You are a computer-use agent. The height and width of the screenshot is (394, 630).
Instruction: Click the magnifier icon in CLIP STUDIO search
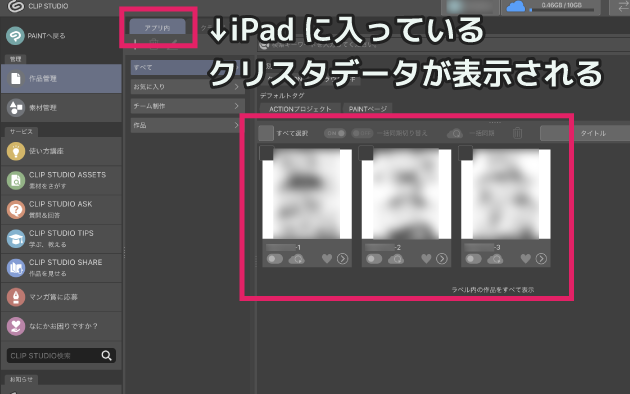click(106, 355)
